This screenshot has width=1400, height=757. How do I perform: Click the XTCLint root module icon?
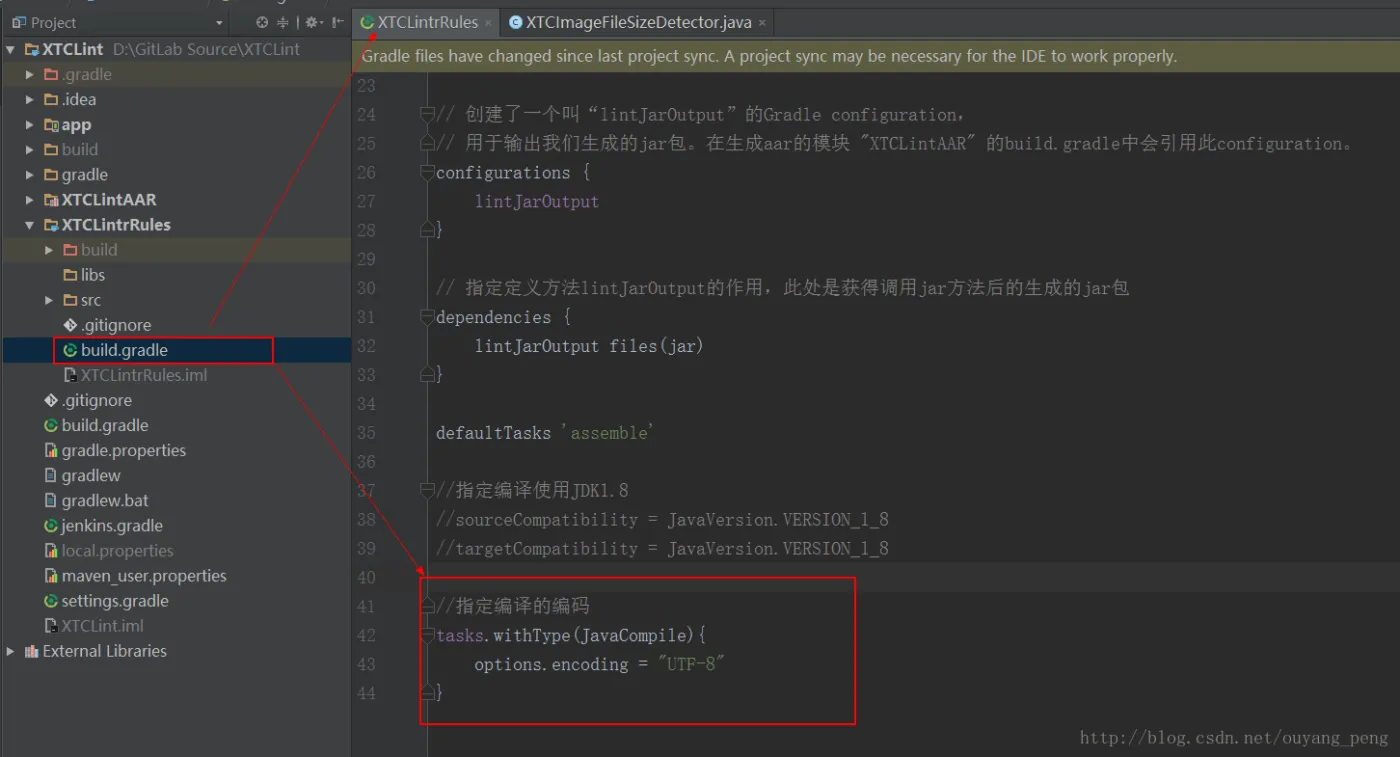click(x=32, y=49)
